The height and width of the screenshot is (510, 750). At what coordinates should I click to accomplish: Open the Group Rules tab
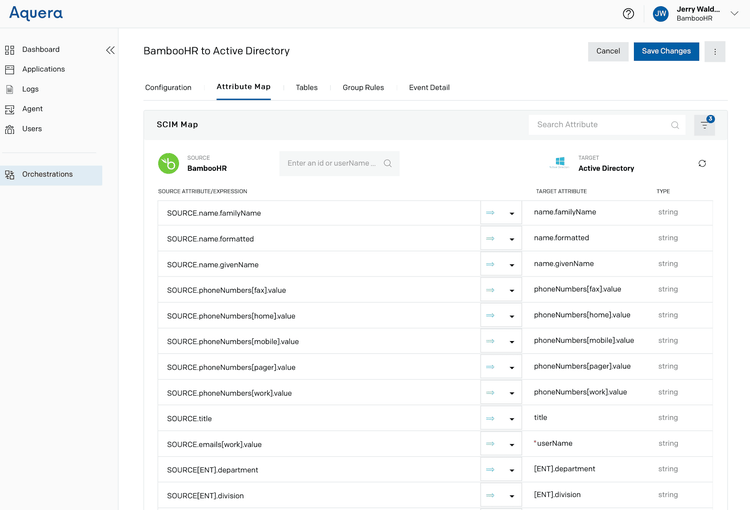point(363,88)
